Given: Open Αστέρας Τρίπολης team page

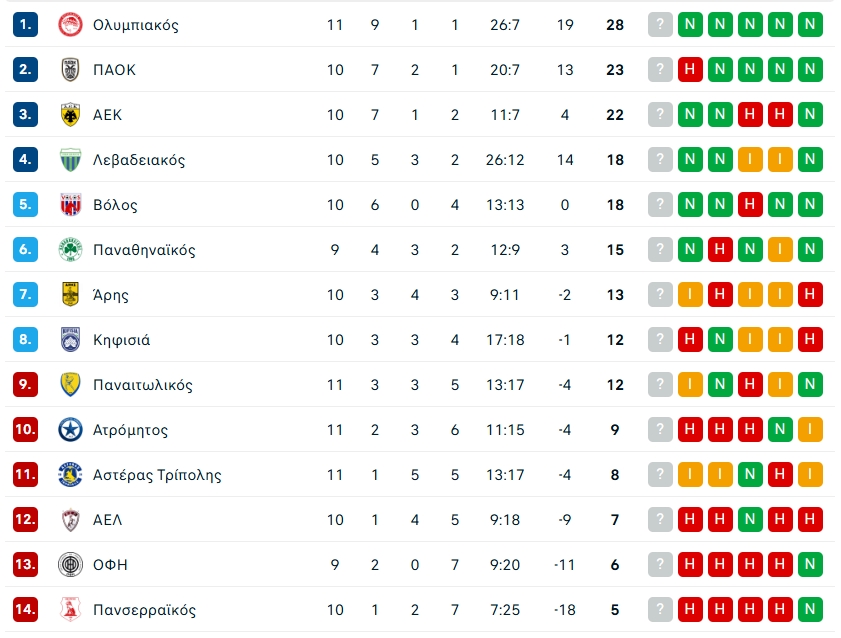Looking at the screenshot, I should (x=156, y=475).
